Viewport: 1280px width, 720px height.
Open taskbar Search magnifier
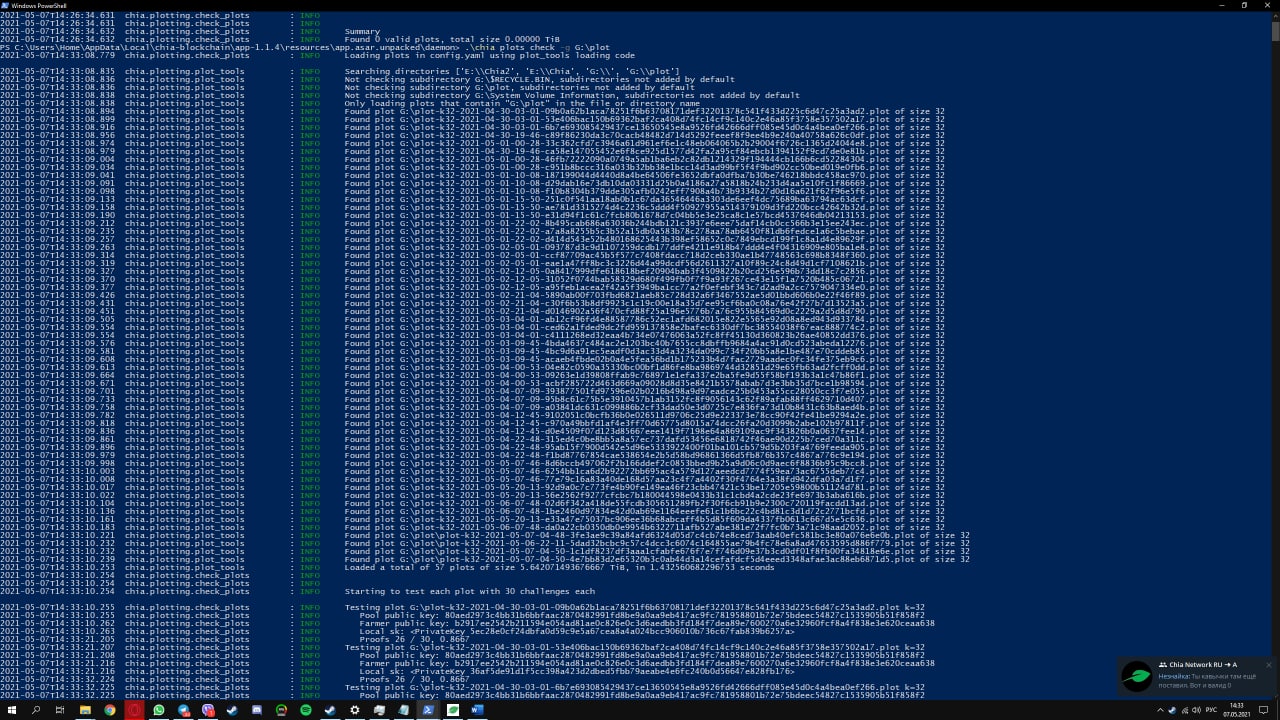click(x=36, y=710)
